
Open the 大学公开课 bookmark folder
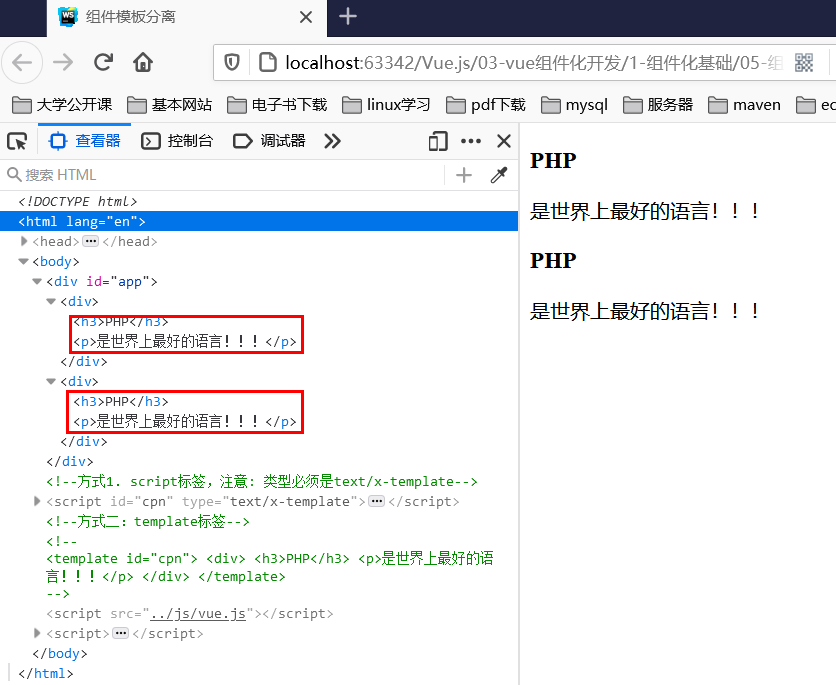pos(62,105)
